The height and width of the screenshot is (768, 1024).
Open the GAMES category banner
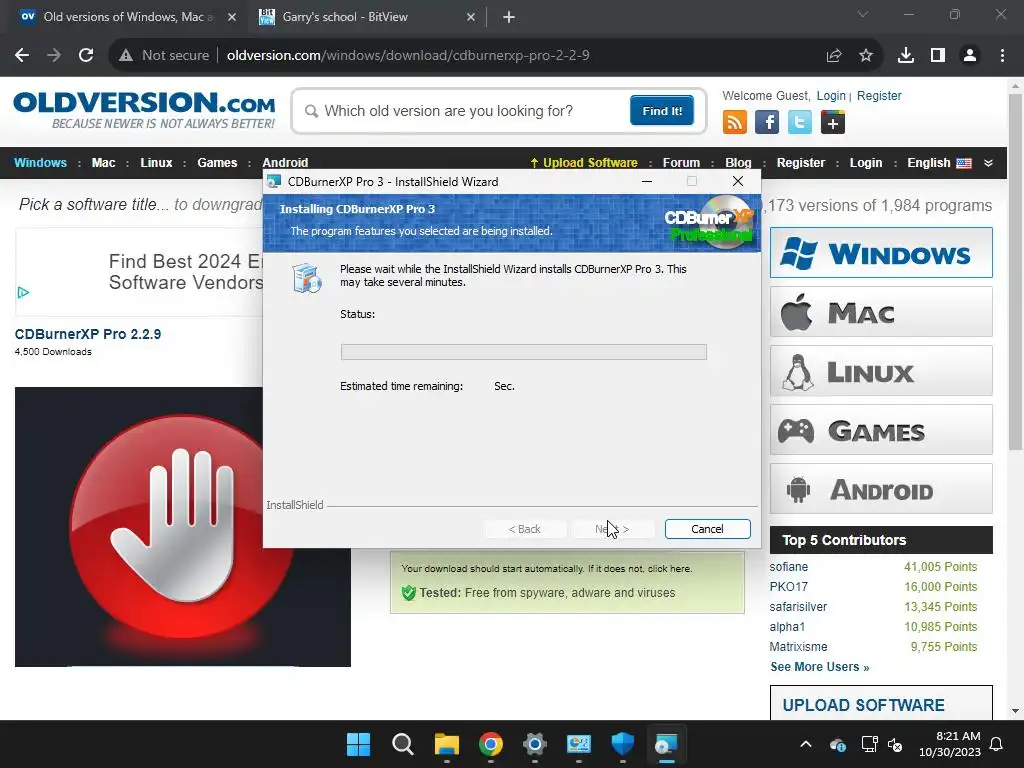(881, 430)
